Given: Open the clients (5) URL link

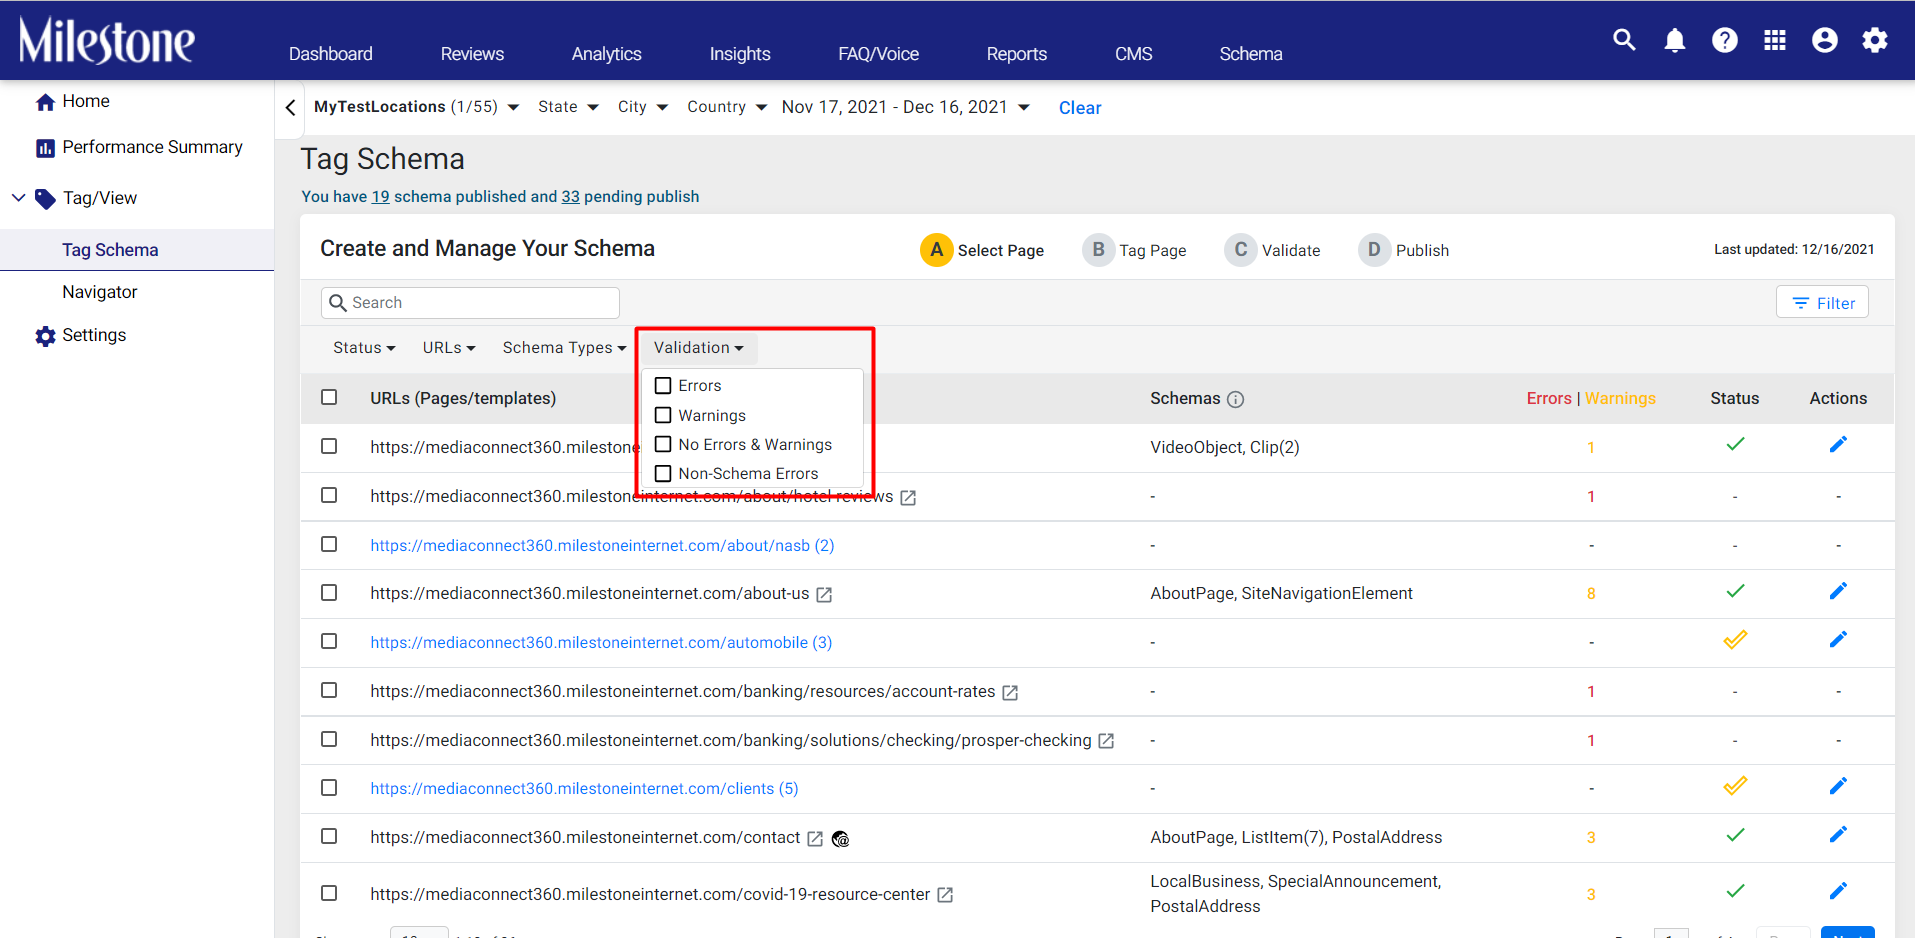Looking at the screenshot, I should click(x=584, y=788).
